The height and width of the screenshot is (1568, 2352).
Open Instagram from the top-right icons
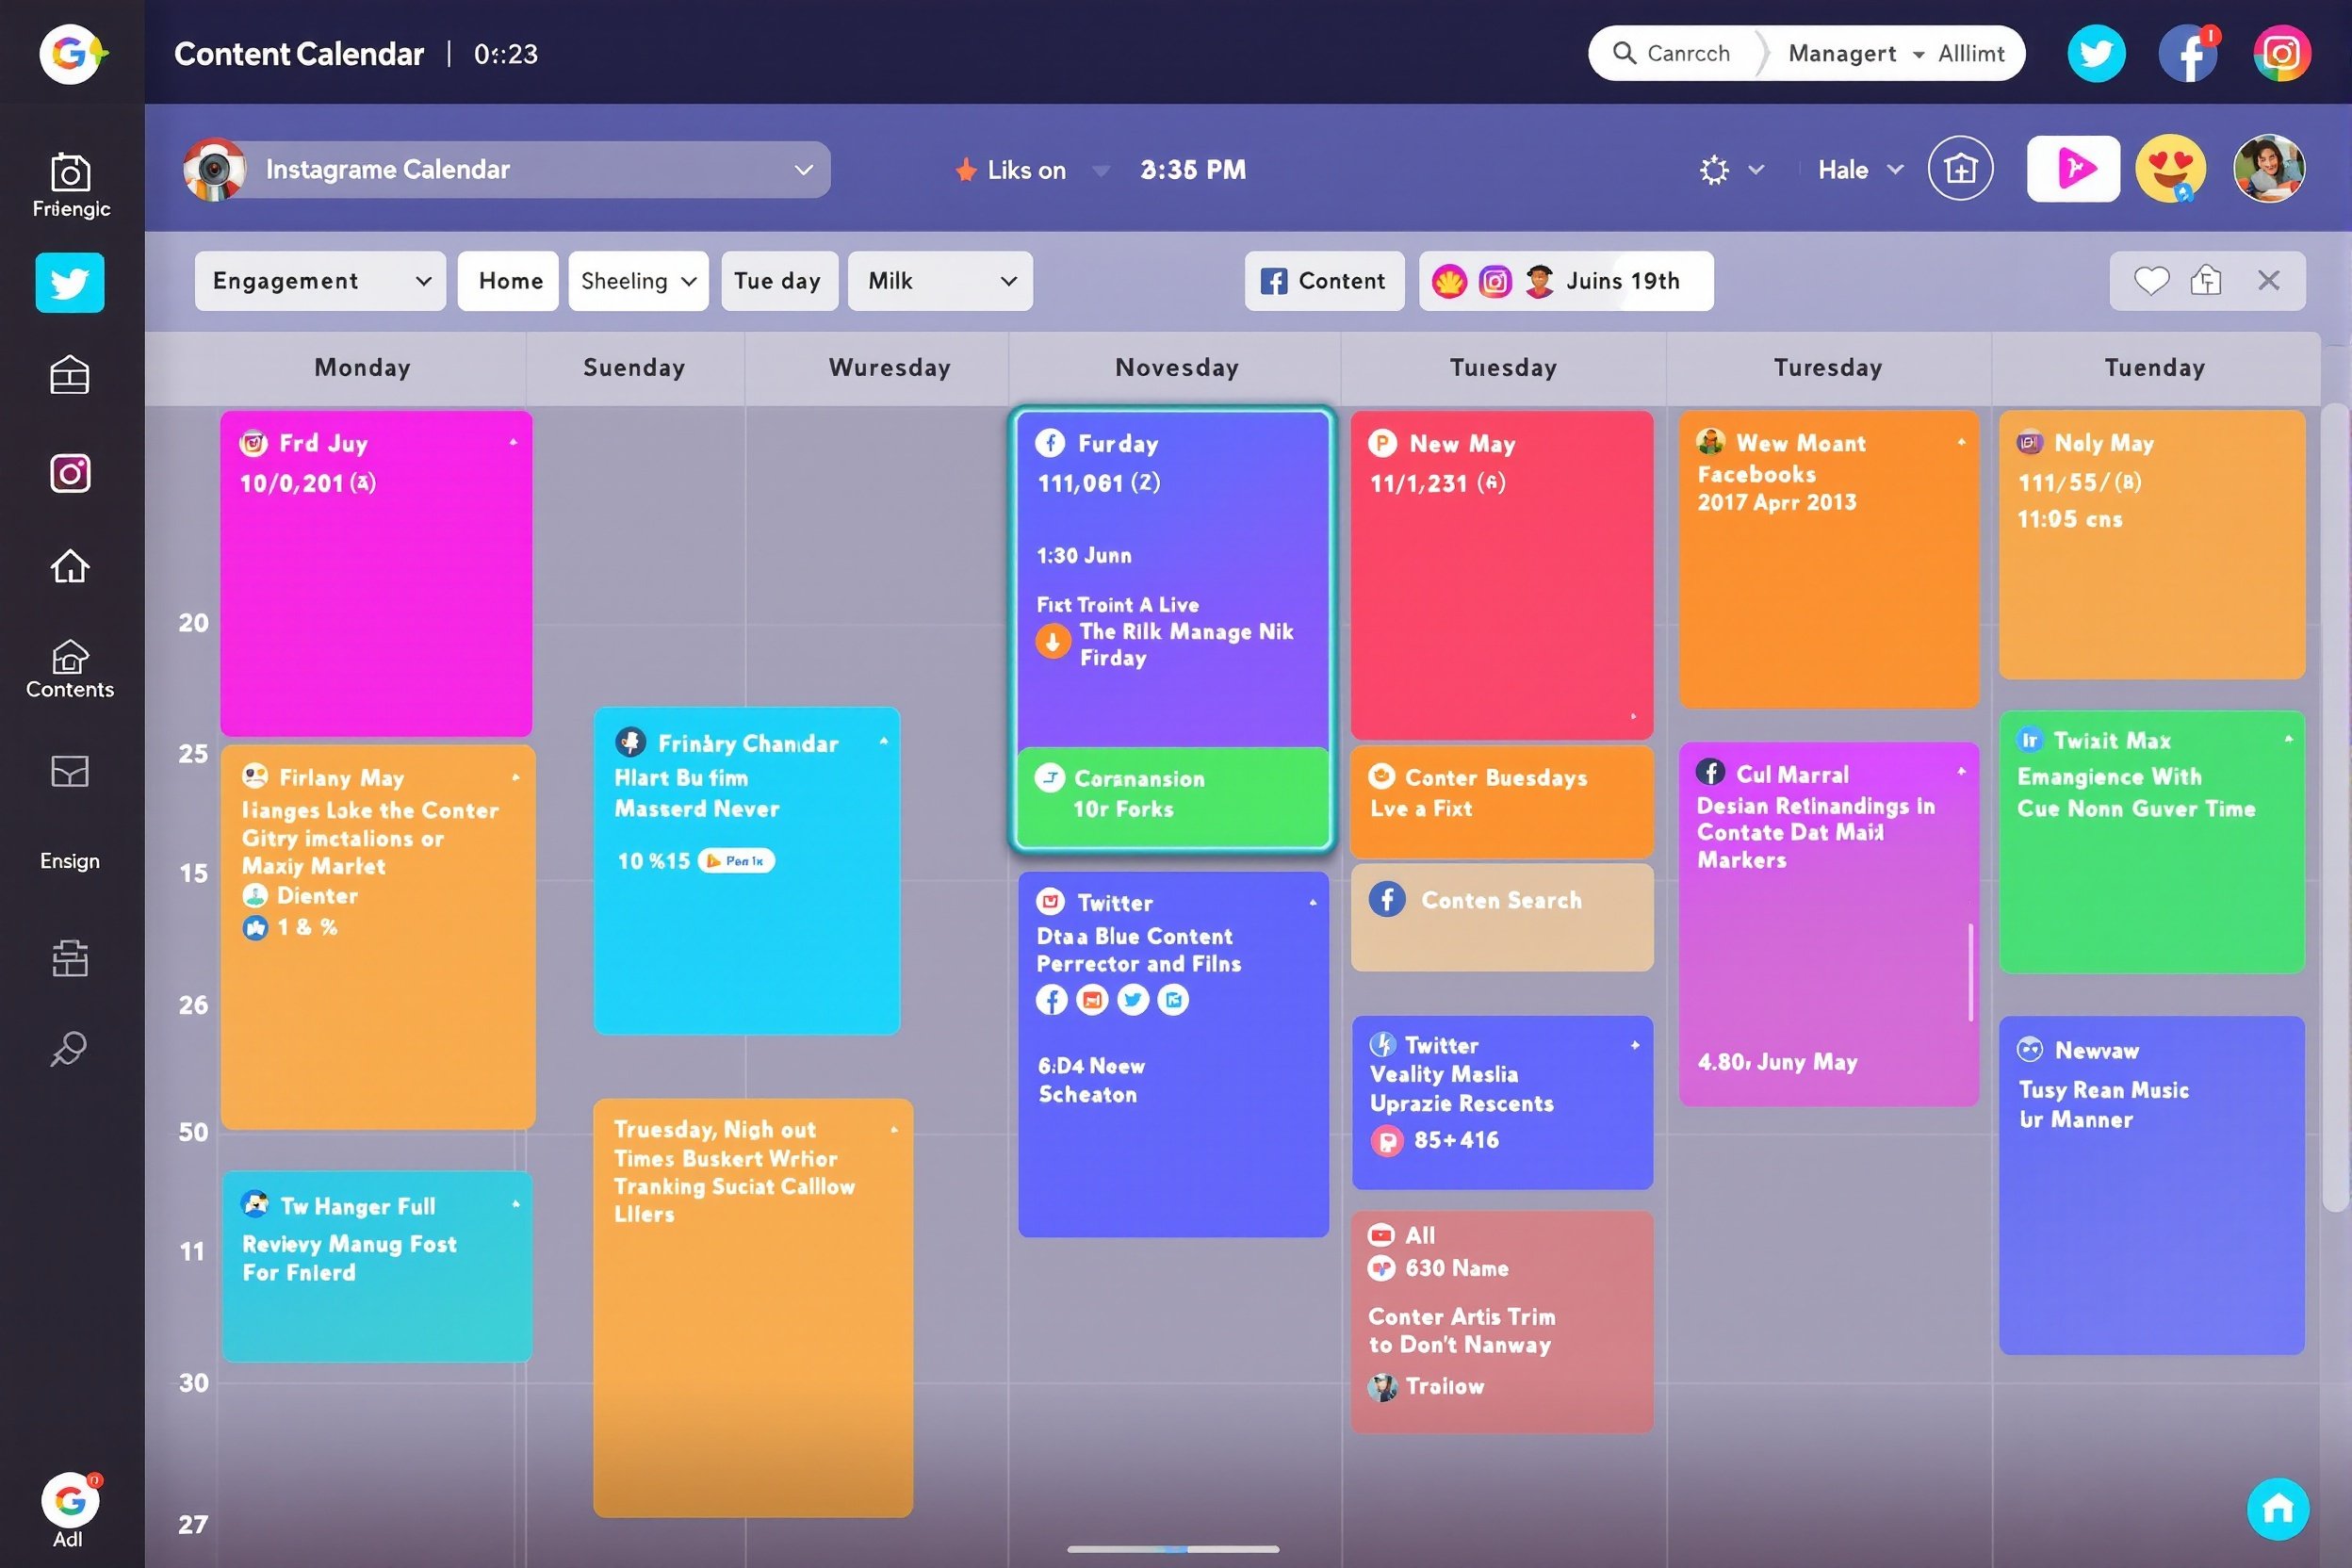[x=2281, y=53]
